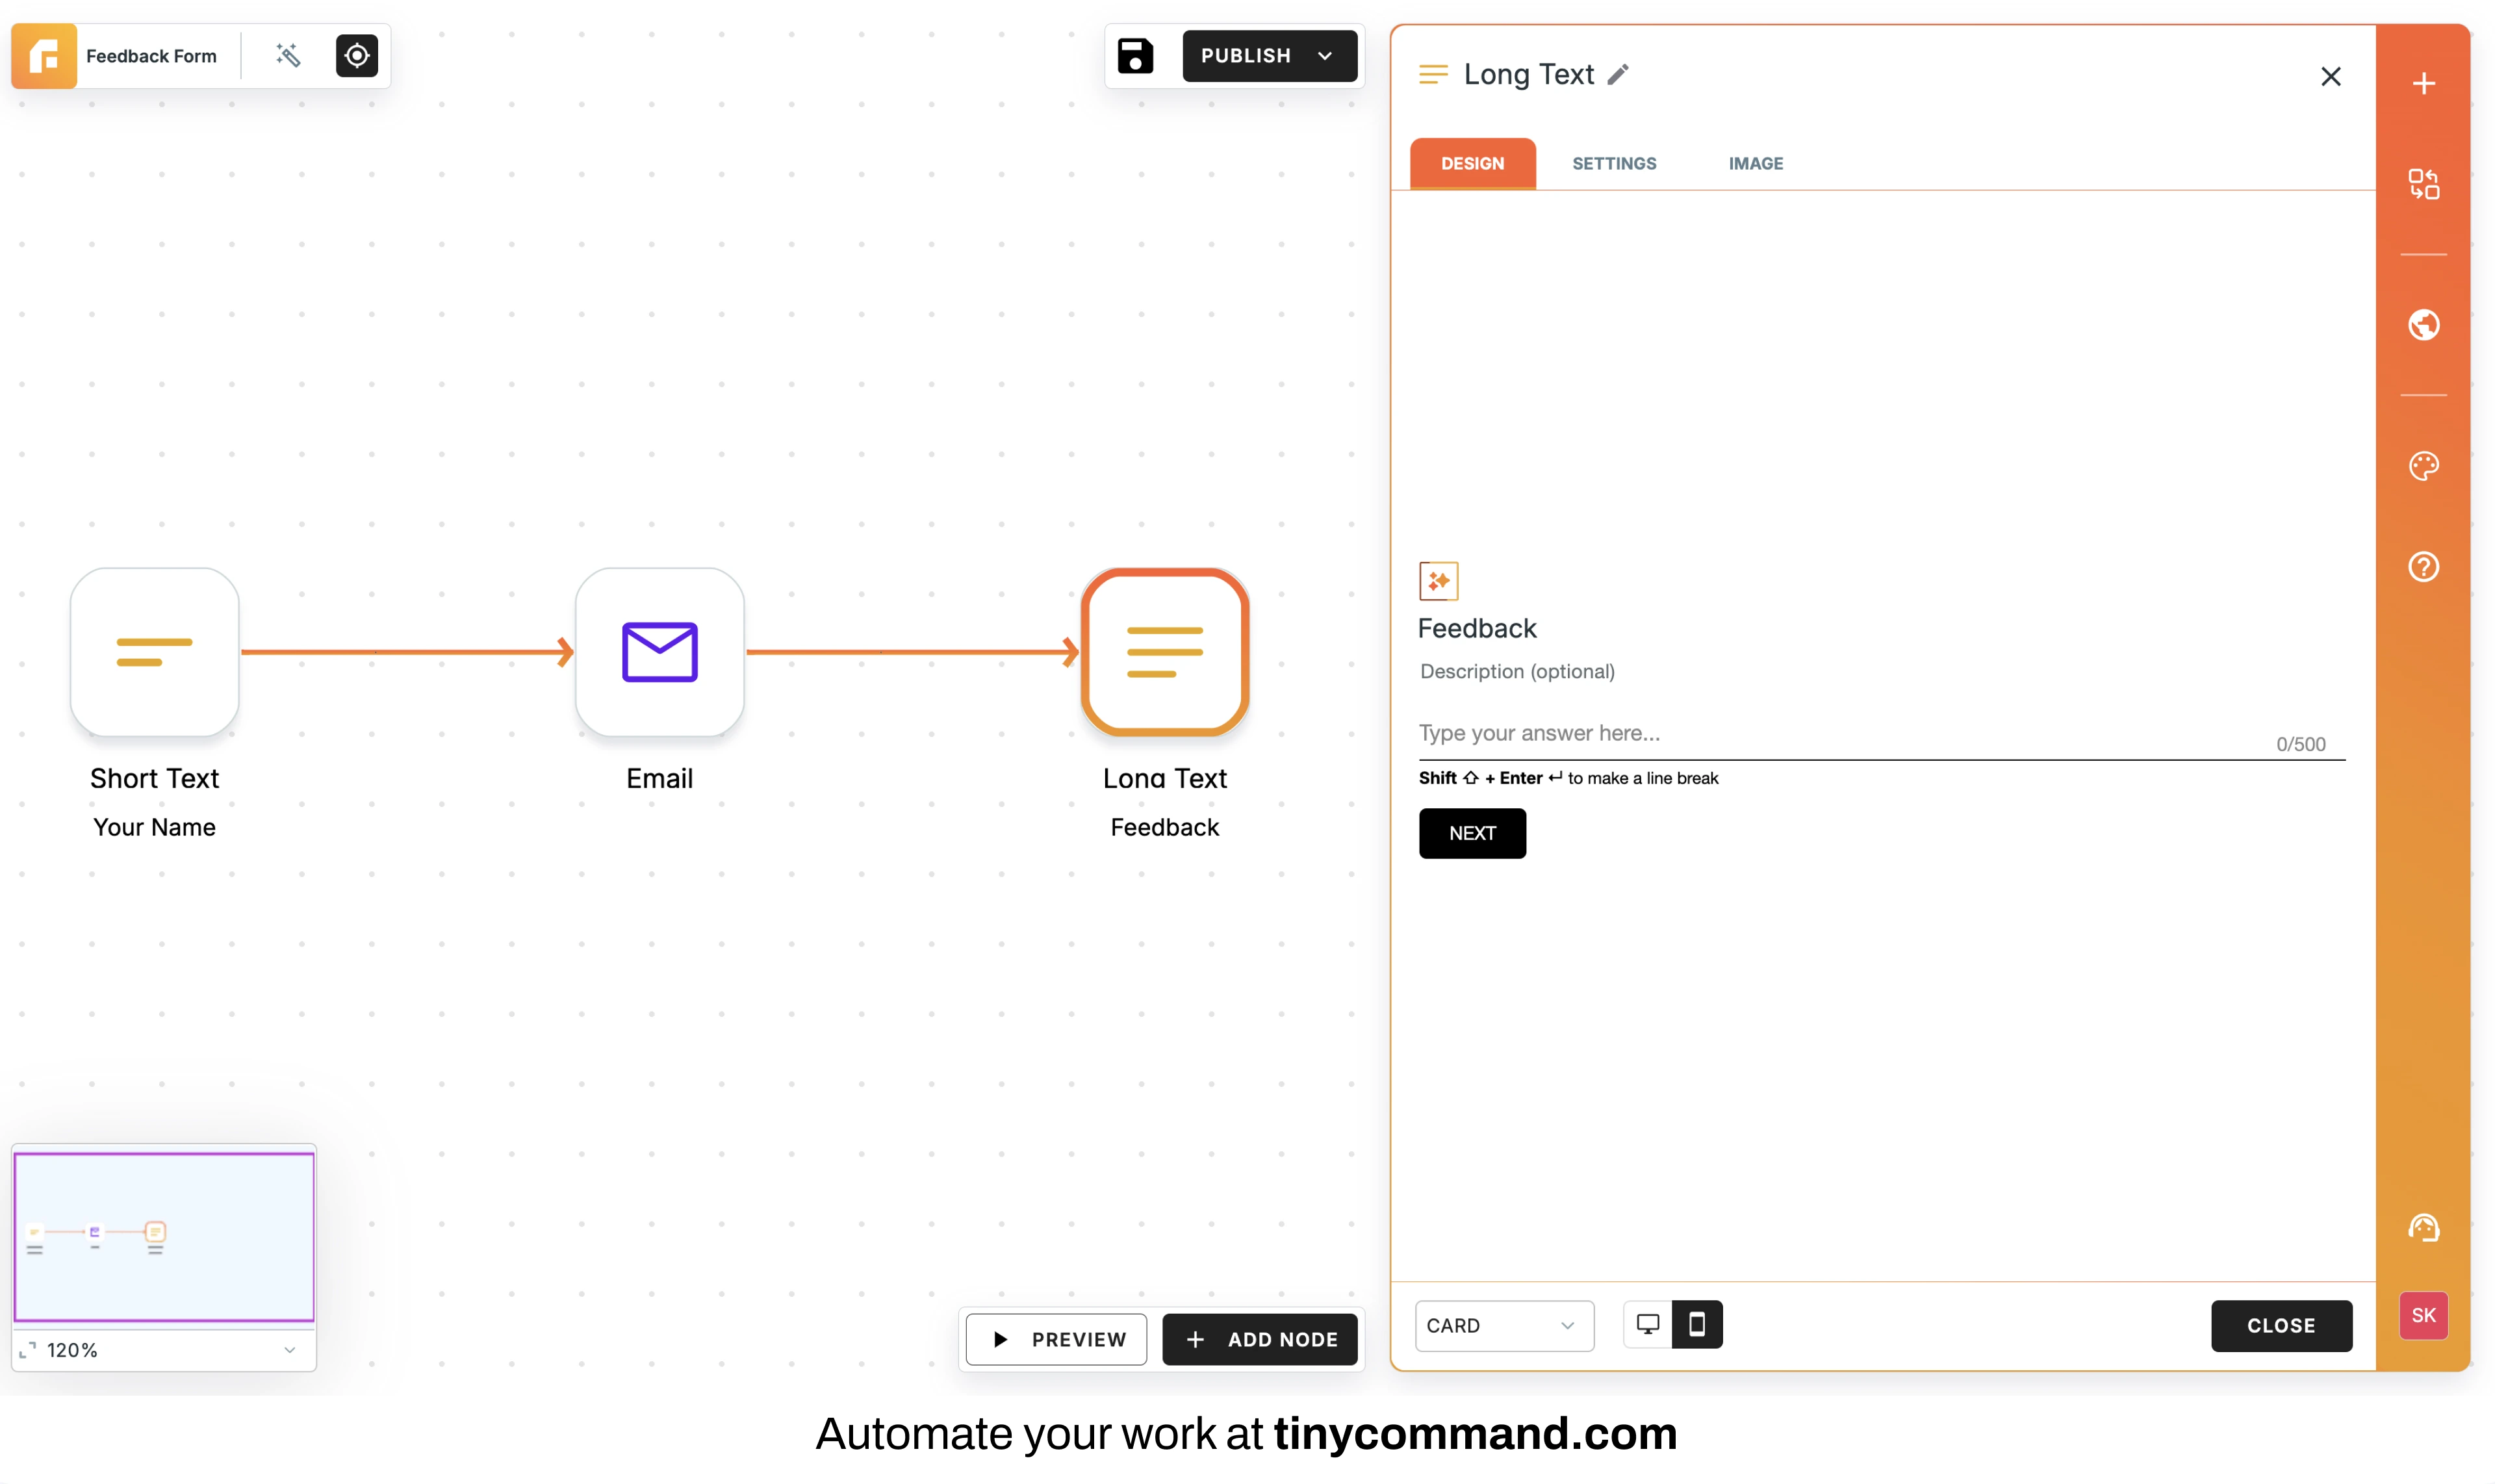Open the help question mark icon
The image size is (2495, 1484).
2424,566
